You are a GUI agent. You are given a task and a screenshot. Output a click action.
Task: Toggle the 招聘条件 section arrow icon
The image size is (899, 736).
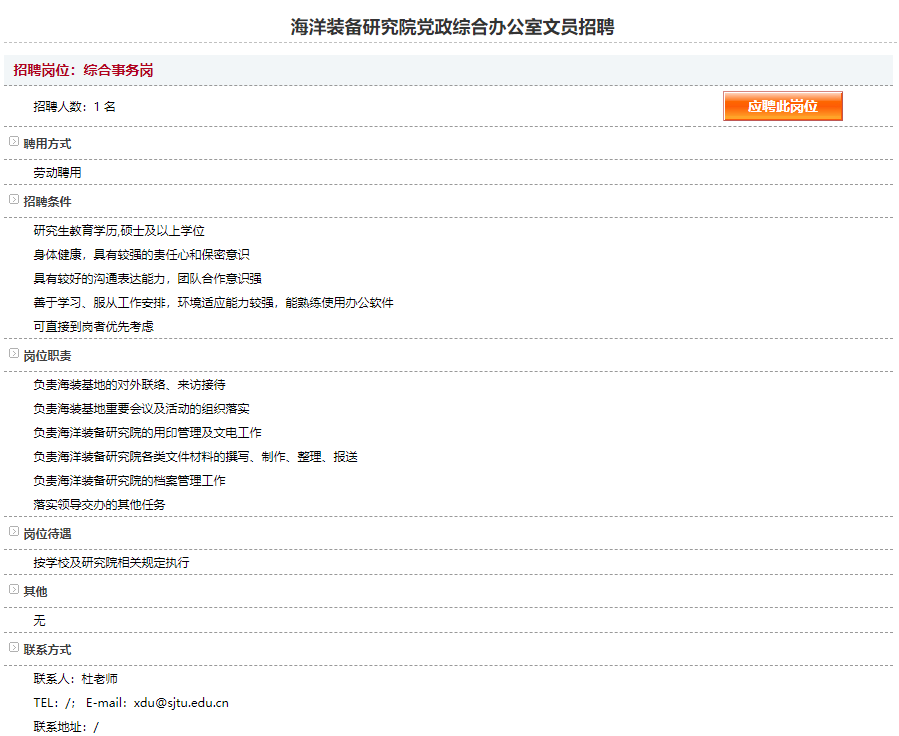14,199
